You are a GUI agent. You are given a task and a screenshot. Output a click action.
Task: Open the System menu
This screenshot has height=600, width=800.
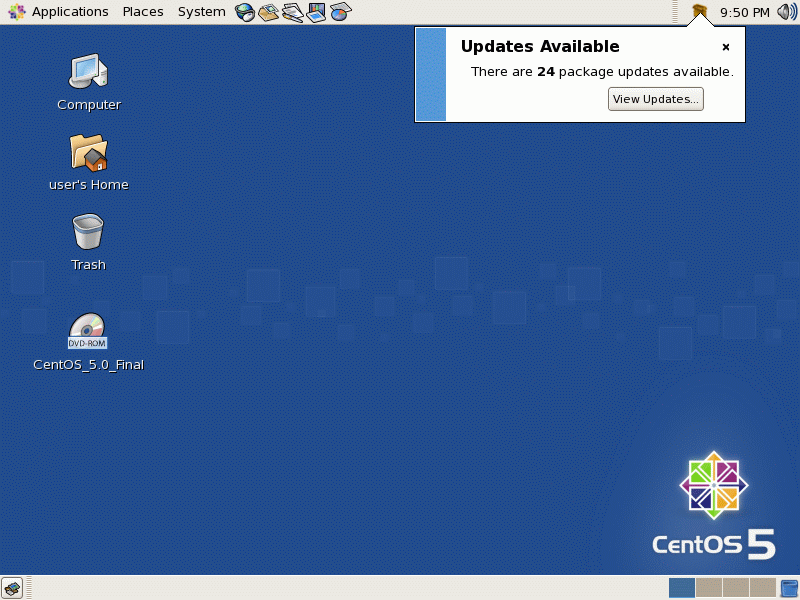pyautogui.click(x=201, y=11)
